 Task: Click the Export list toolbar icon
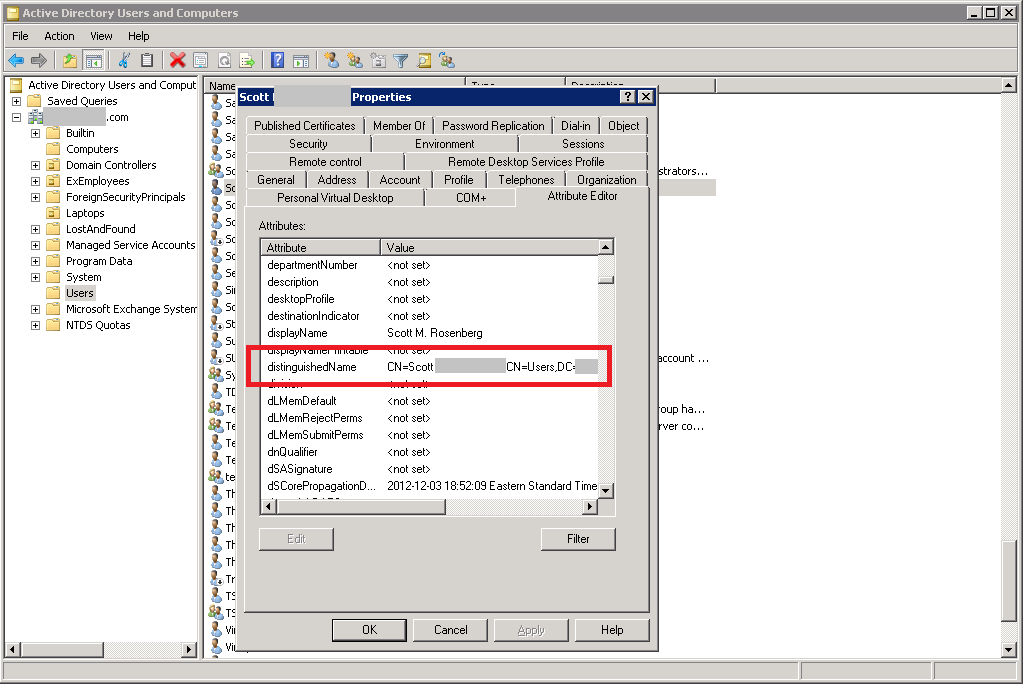point(247,61)
